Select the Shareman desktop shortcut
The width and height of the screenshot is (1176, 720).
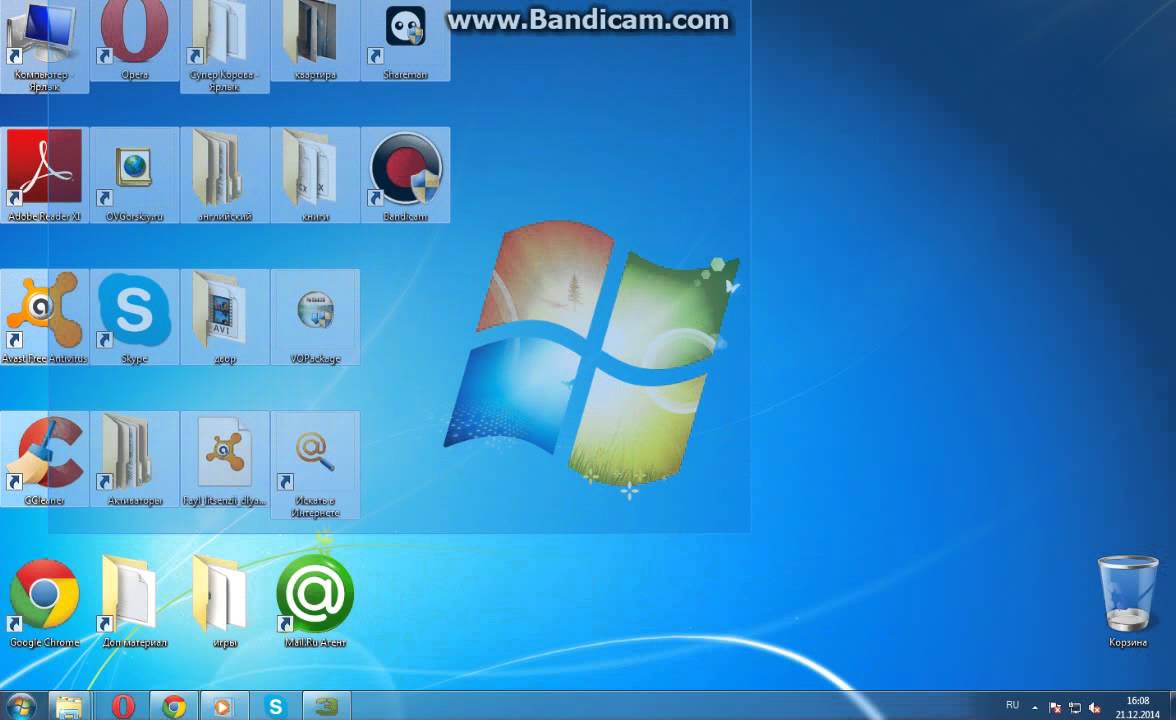pos(405,38)
